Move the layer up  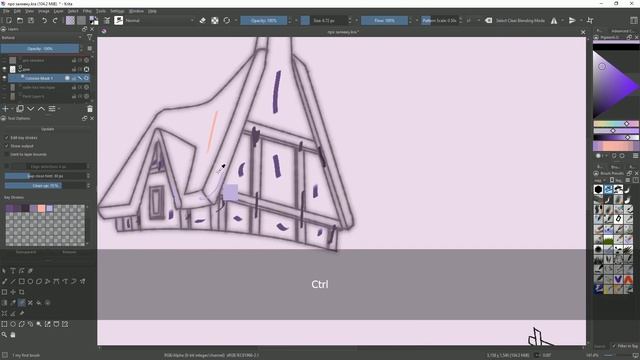(41, 109)
